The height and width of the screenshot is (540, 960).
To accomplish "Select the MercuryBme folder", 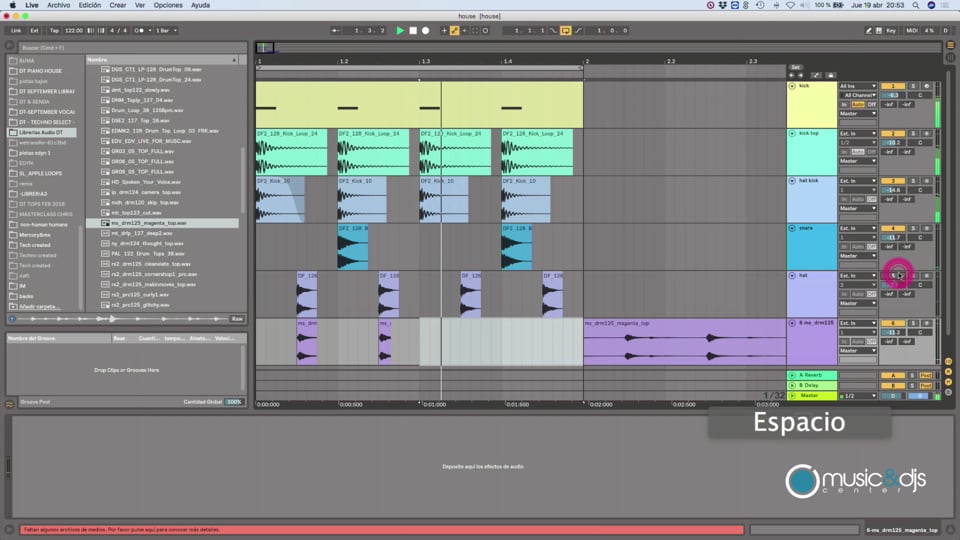I will click(x=35, y=234).
